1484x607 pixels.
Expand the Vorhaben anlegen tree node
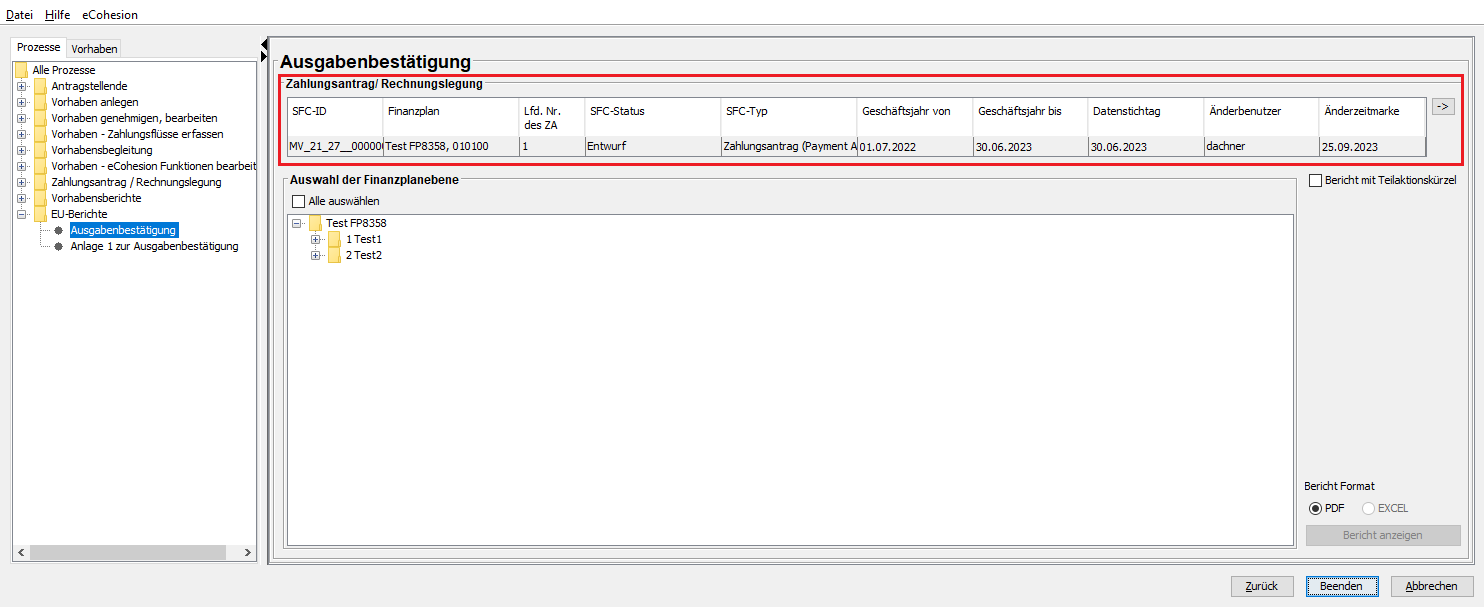click(21, 102)
